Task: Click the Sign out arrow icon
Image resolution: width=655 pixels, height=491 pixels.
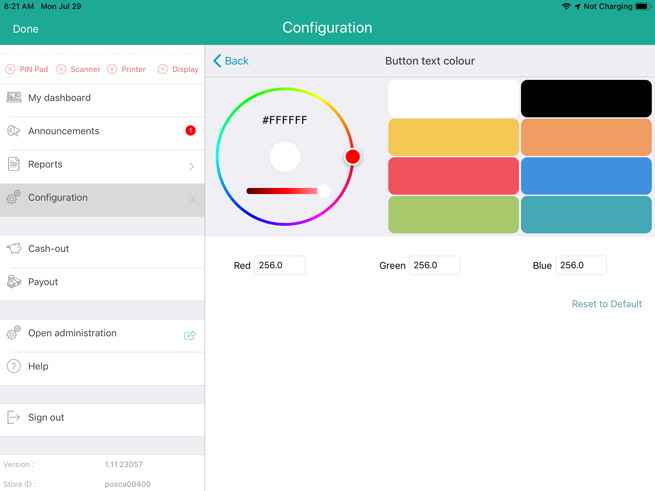Action: pos(14,417)
